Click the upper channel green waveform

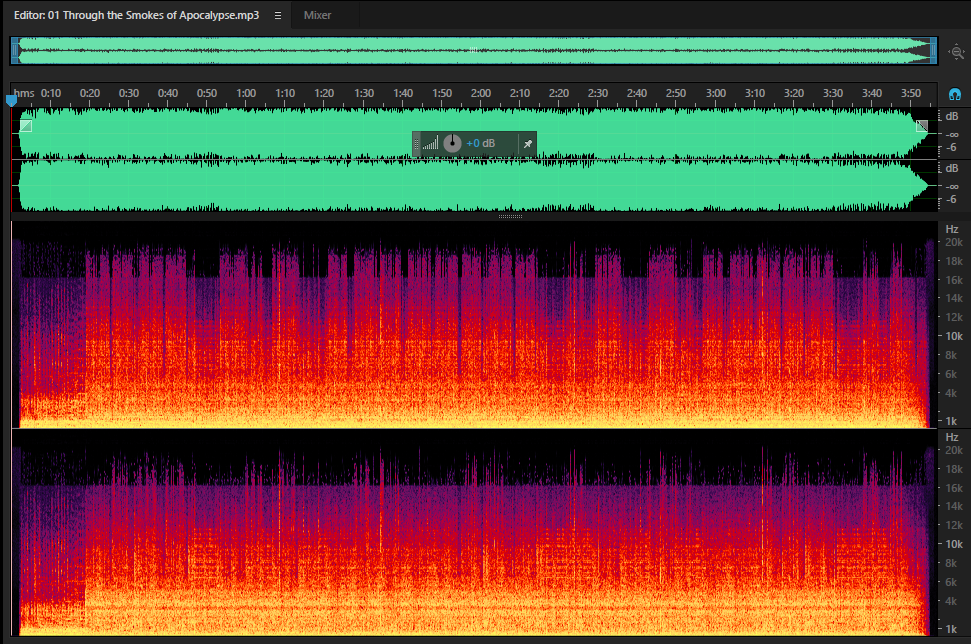[474, 133]
